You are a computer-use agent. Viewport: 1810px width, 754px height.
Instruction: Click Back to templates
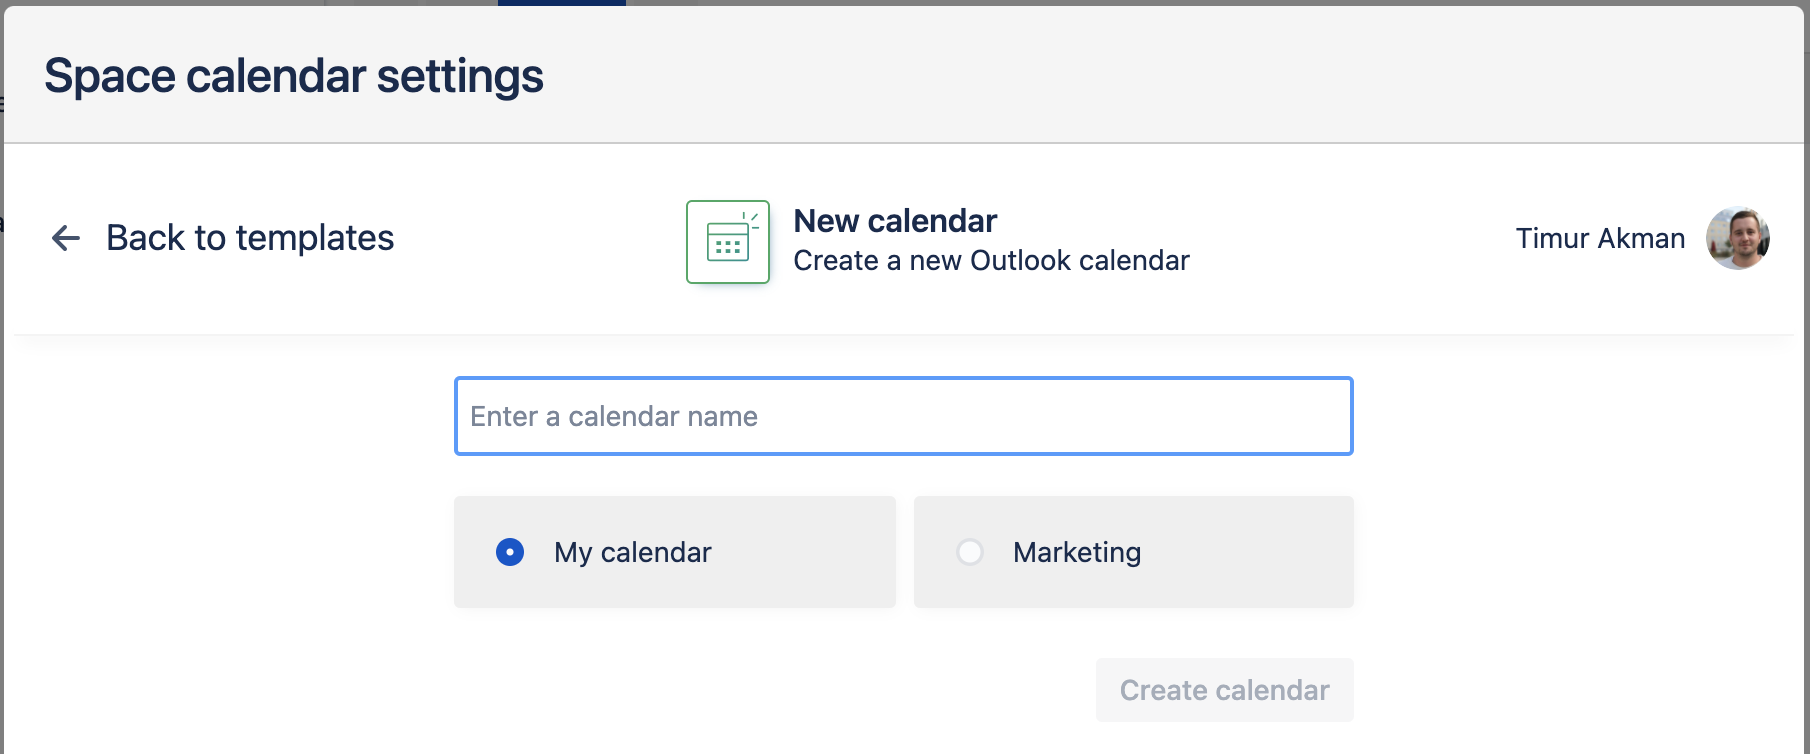[x=249, y=238]
